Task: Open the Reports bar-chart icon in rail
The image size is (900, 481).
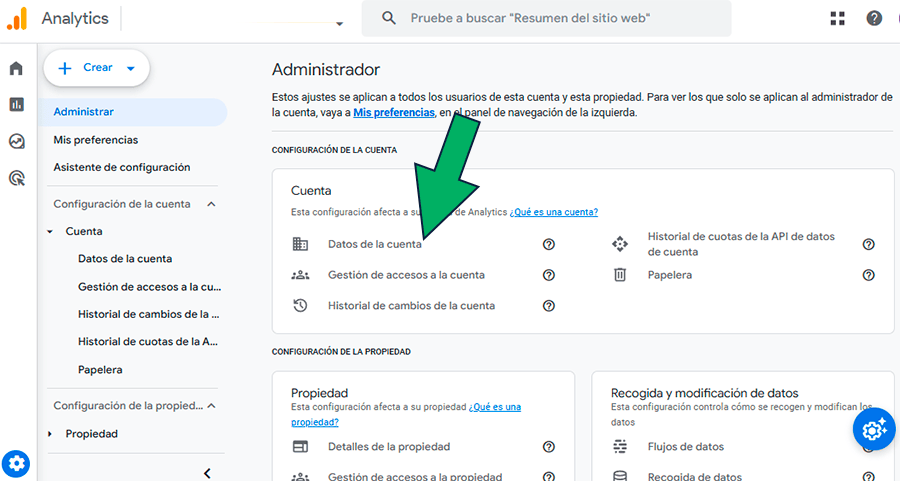Action: 17,104
